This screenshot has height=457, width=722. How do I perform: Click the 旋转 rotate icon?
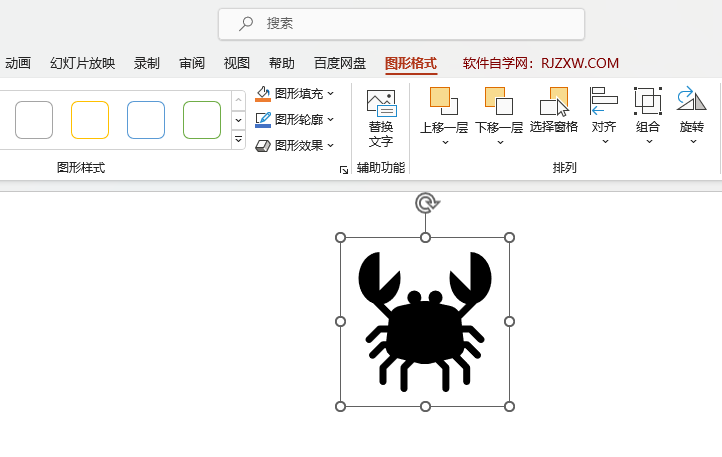[x=692, y=99]
